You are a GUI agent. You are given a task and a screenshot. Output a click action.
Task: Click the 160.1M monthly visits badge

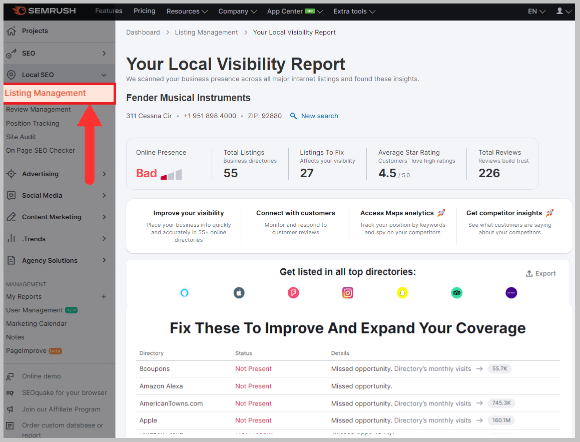[x=501, y=420]
